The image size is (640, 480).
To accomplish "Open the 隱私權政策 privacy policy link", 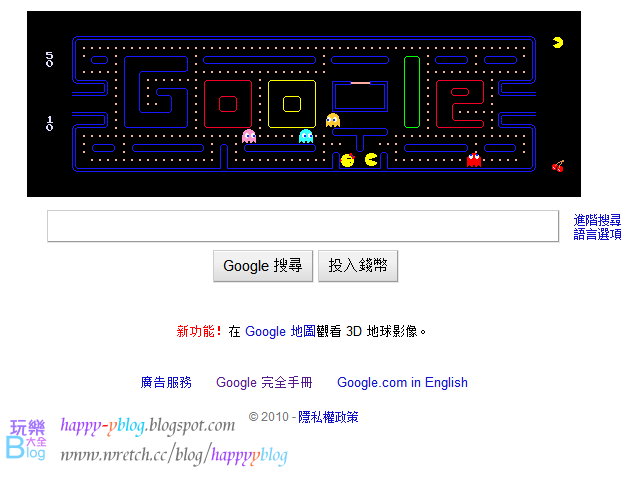I will (328, 417).
